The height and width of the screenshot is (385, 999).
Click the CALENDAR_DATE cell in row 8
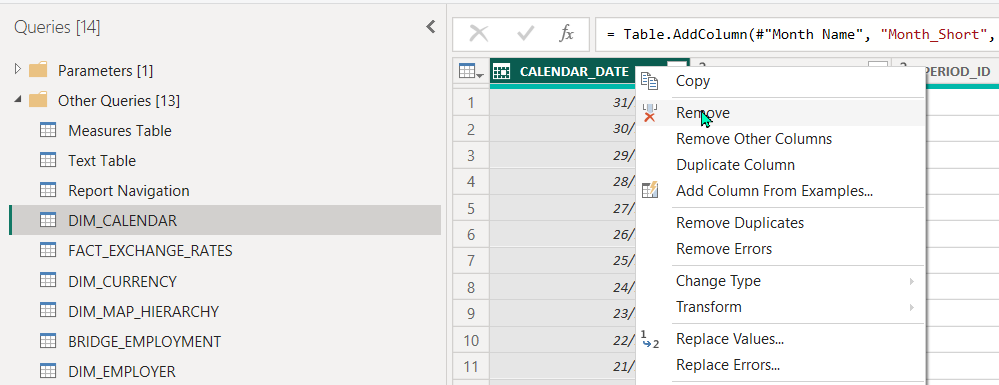[563, 287]
